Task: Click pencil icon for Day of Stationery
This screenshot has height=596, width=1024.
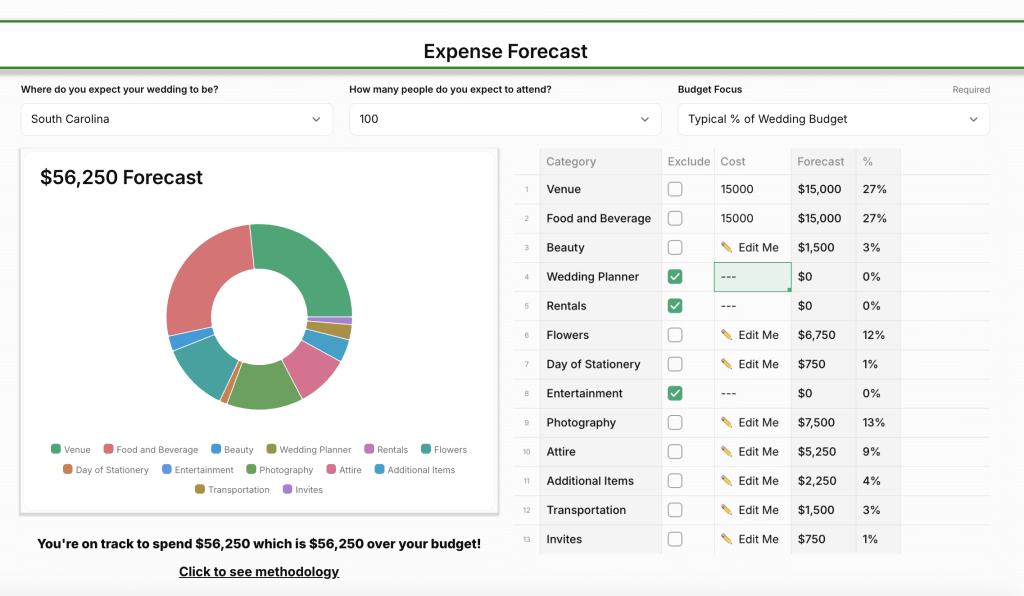Action: click(727, 364)
